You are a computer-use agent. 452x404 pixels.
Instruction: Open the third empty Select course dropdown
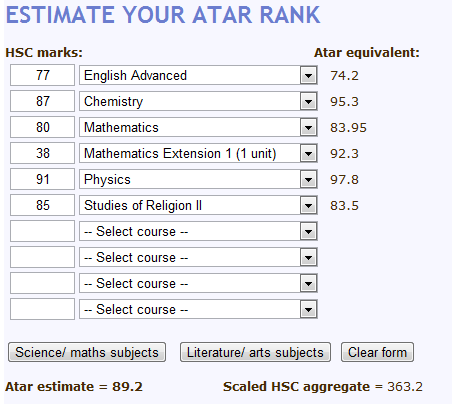(x=198, y=283)
